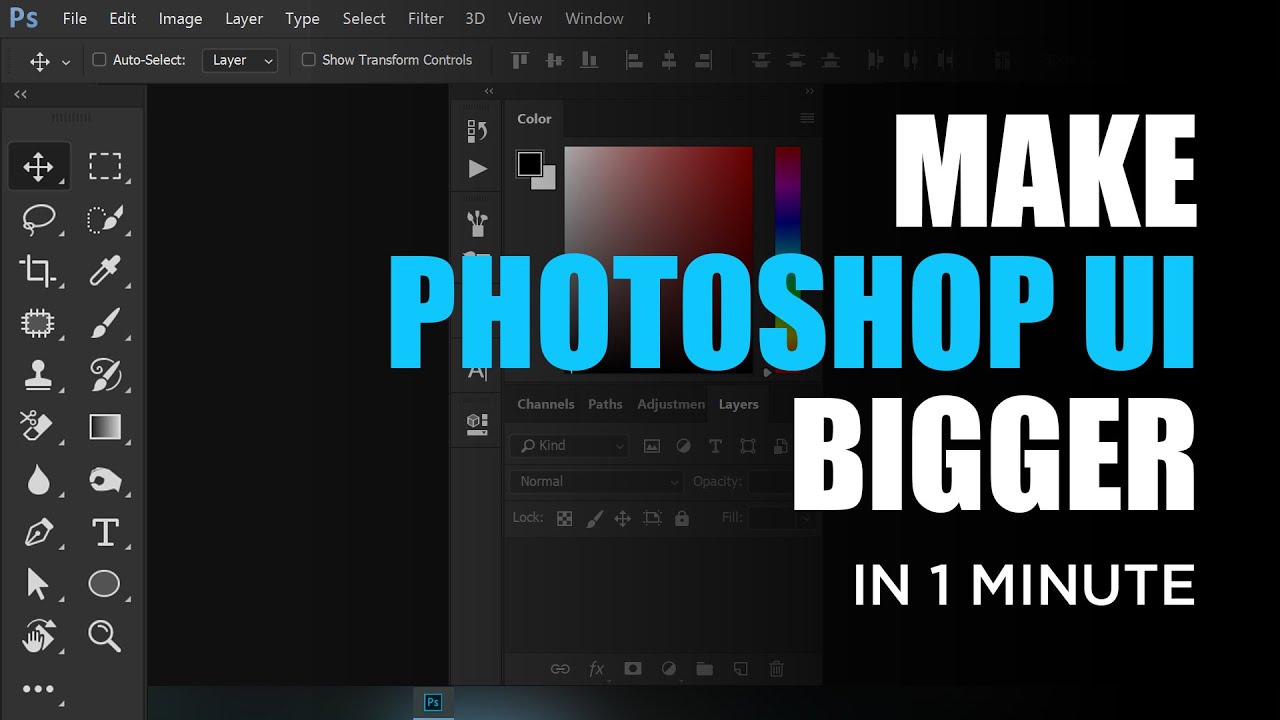Viewport: 1280px width, 720px height.
Task: Select the Rectangular Marquee tool
Action: (105, 166)
